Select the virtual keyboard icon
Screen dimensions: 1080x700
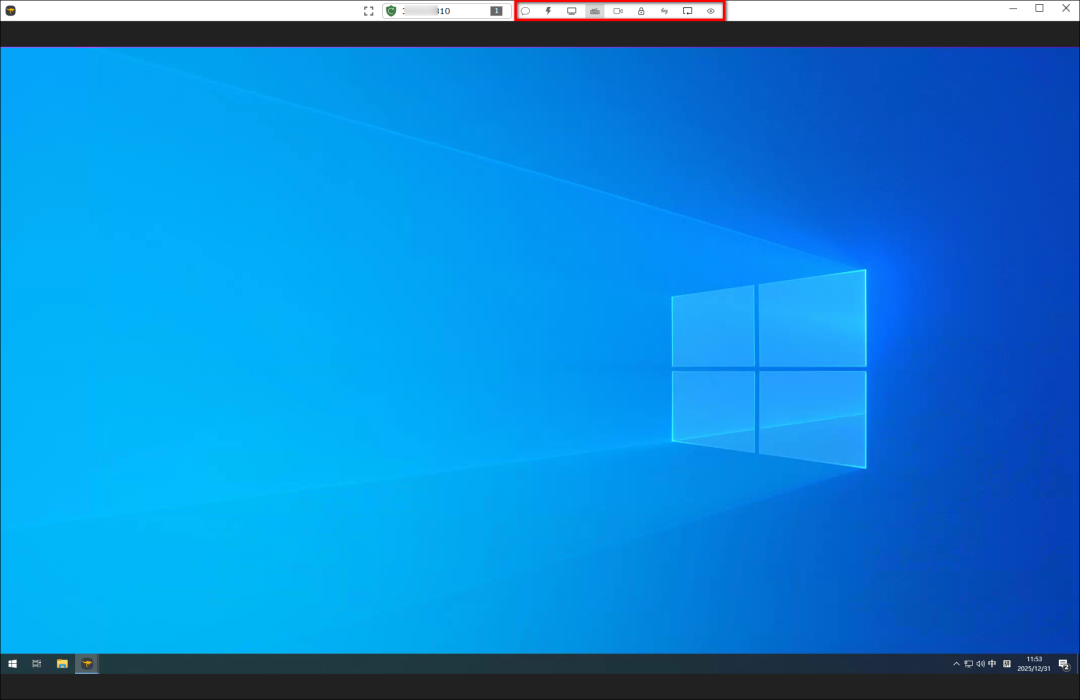(x=595, y=10)
